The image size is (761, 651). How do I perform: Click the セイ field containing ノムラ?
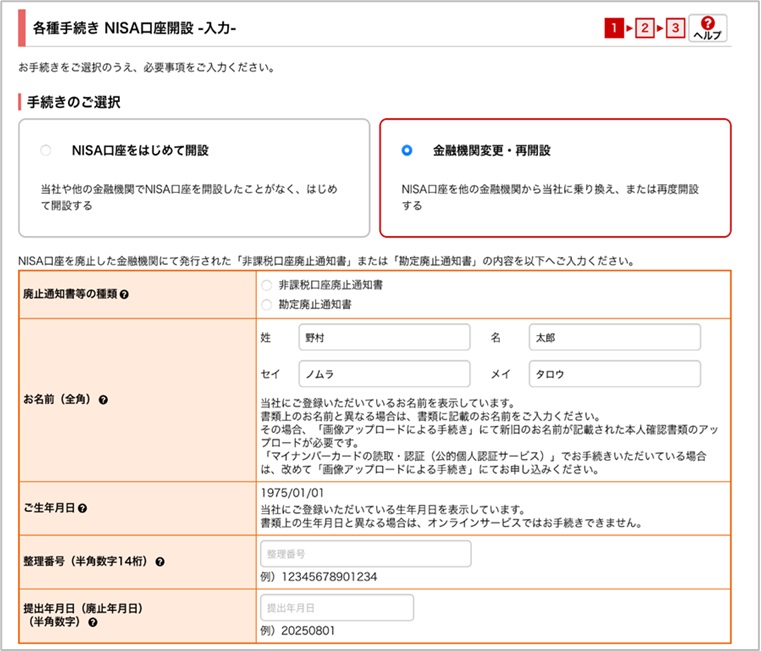point(384,374)
